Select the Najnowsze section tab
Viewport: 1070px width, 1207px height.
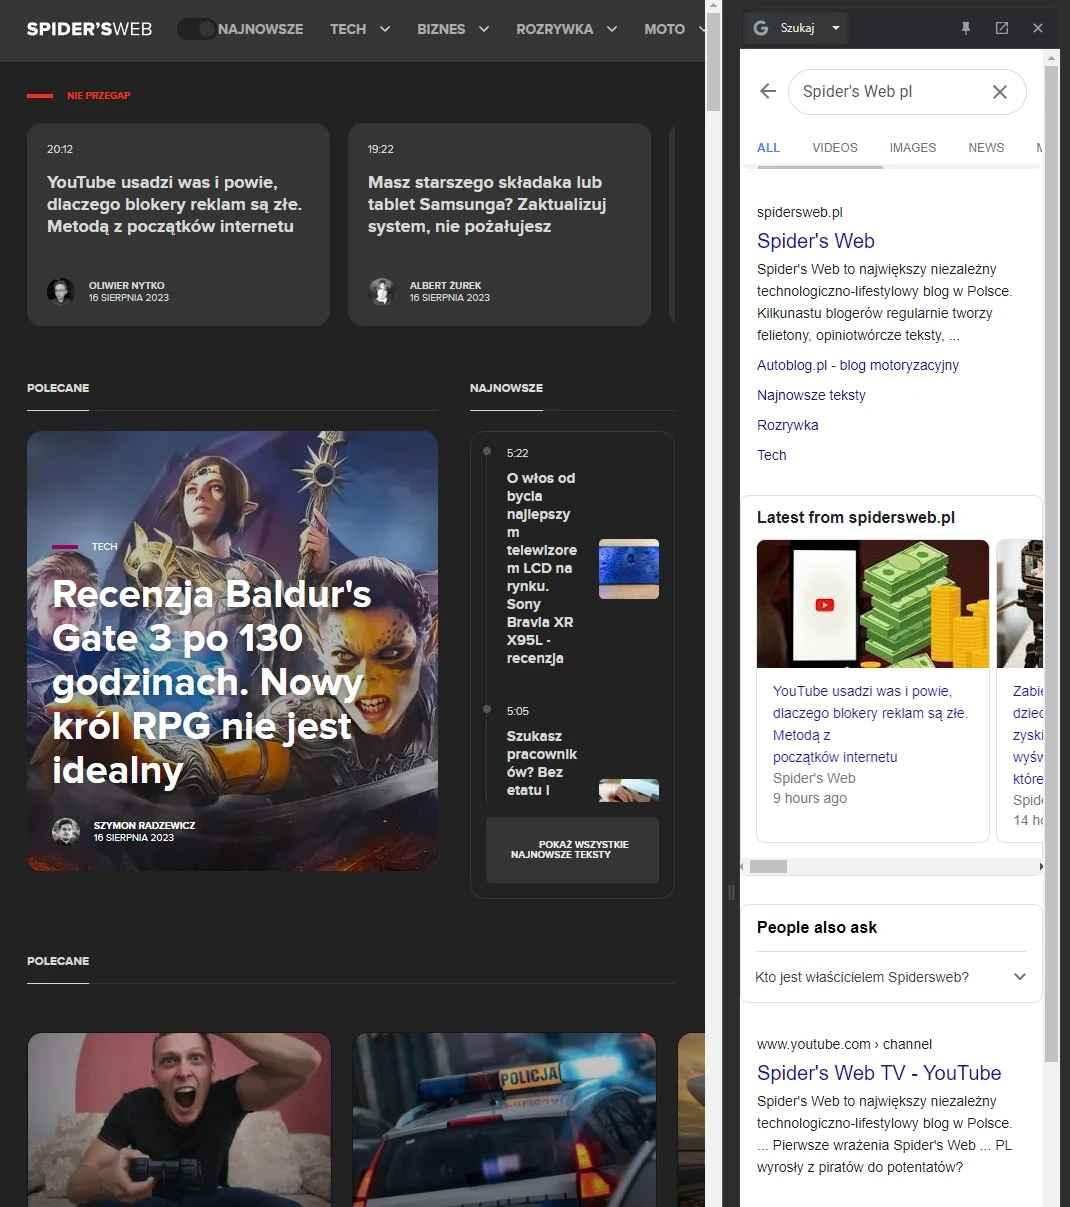506,388
